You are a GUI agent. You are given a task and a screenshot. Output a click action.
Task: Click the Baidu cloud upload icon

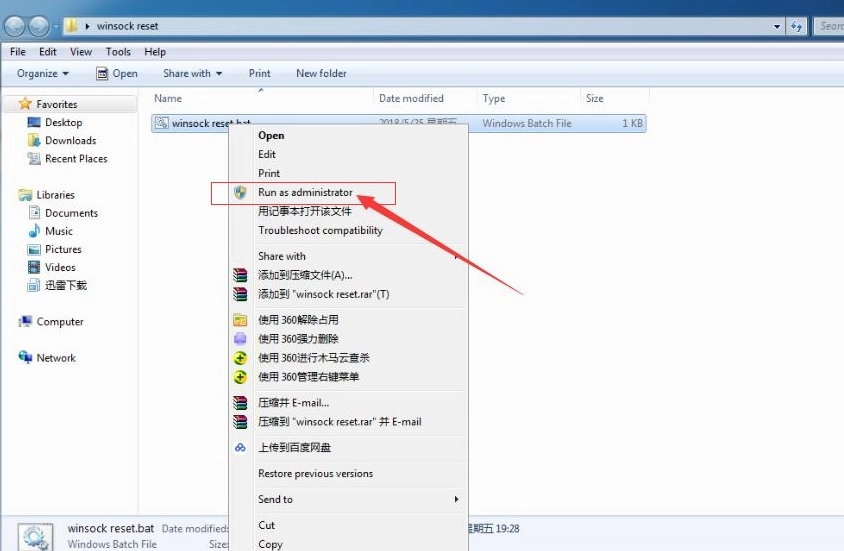click(240, 448)
